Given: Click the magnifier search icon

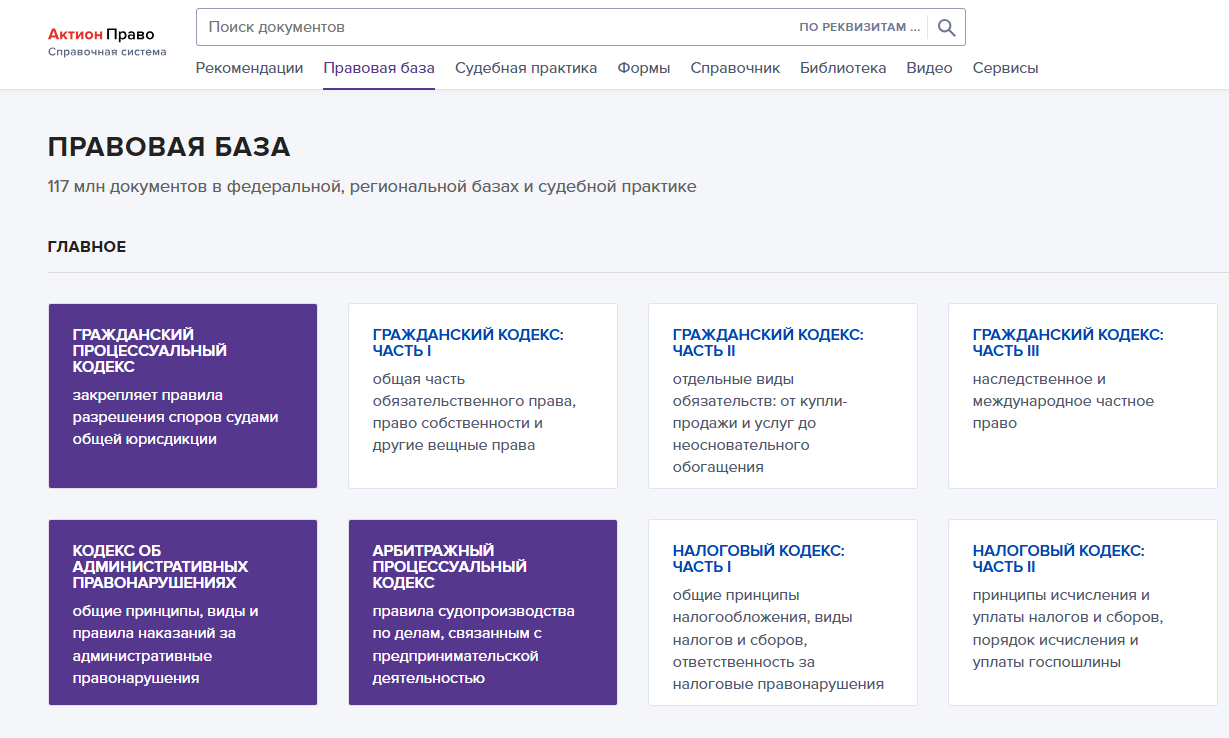Looking at the screenshot, I should click(946, 27).
